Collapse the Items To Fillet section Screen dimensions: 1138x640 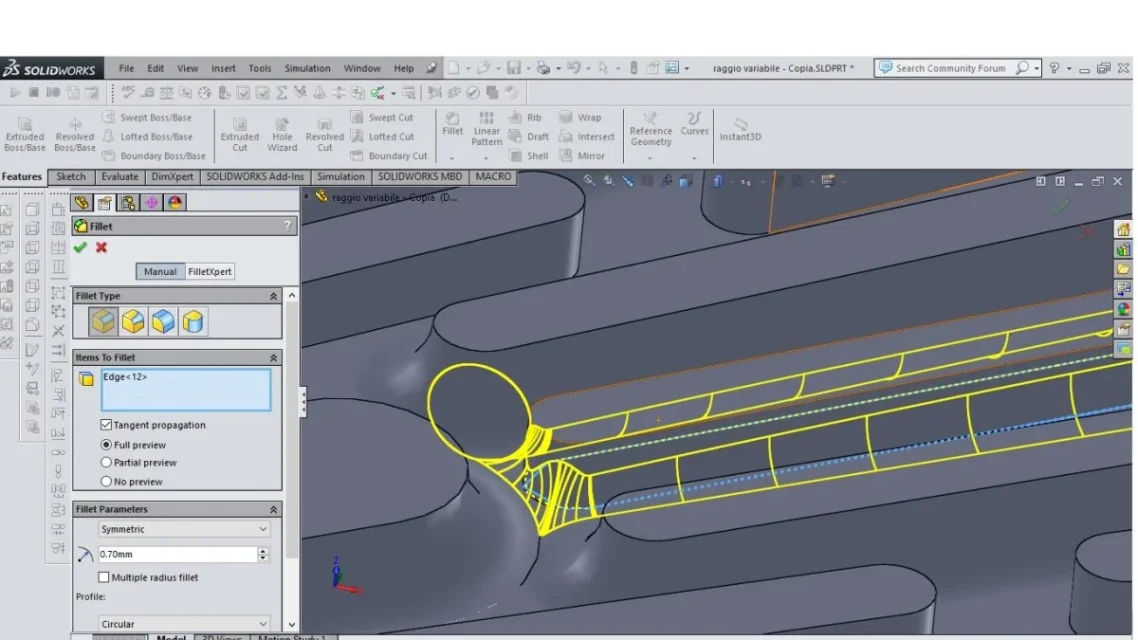[x=273, y=357]
